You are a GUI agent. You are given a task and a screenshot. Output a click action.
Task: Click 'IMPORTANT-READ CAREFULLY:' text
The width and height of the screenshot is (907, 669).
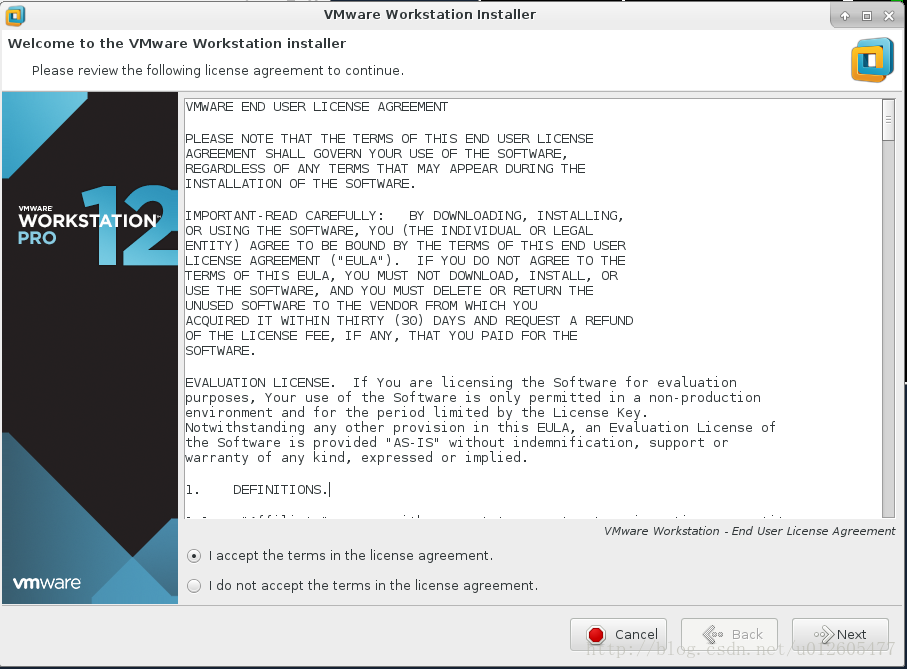[284, 216]
